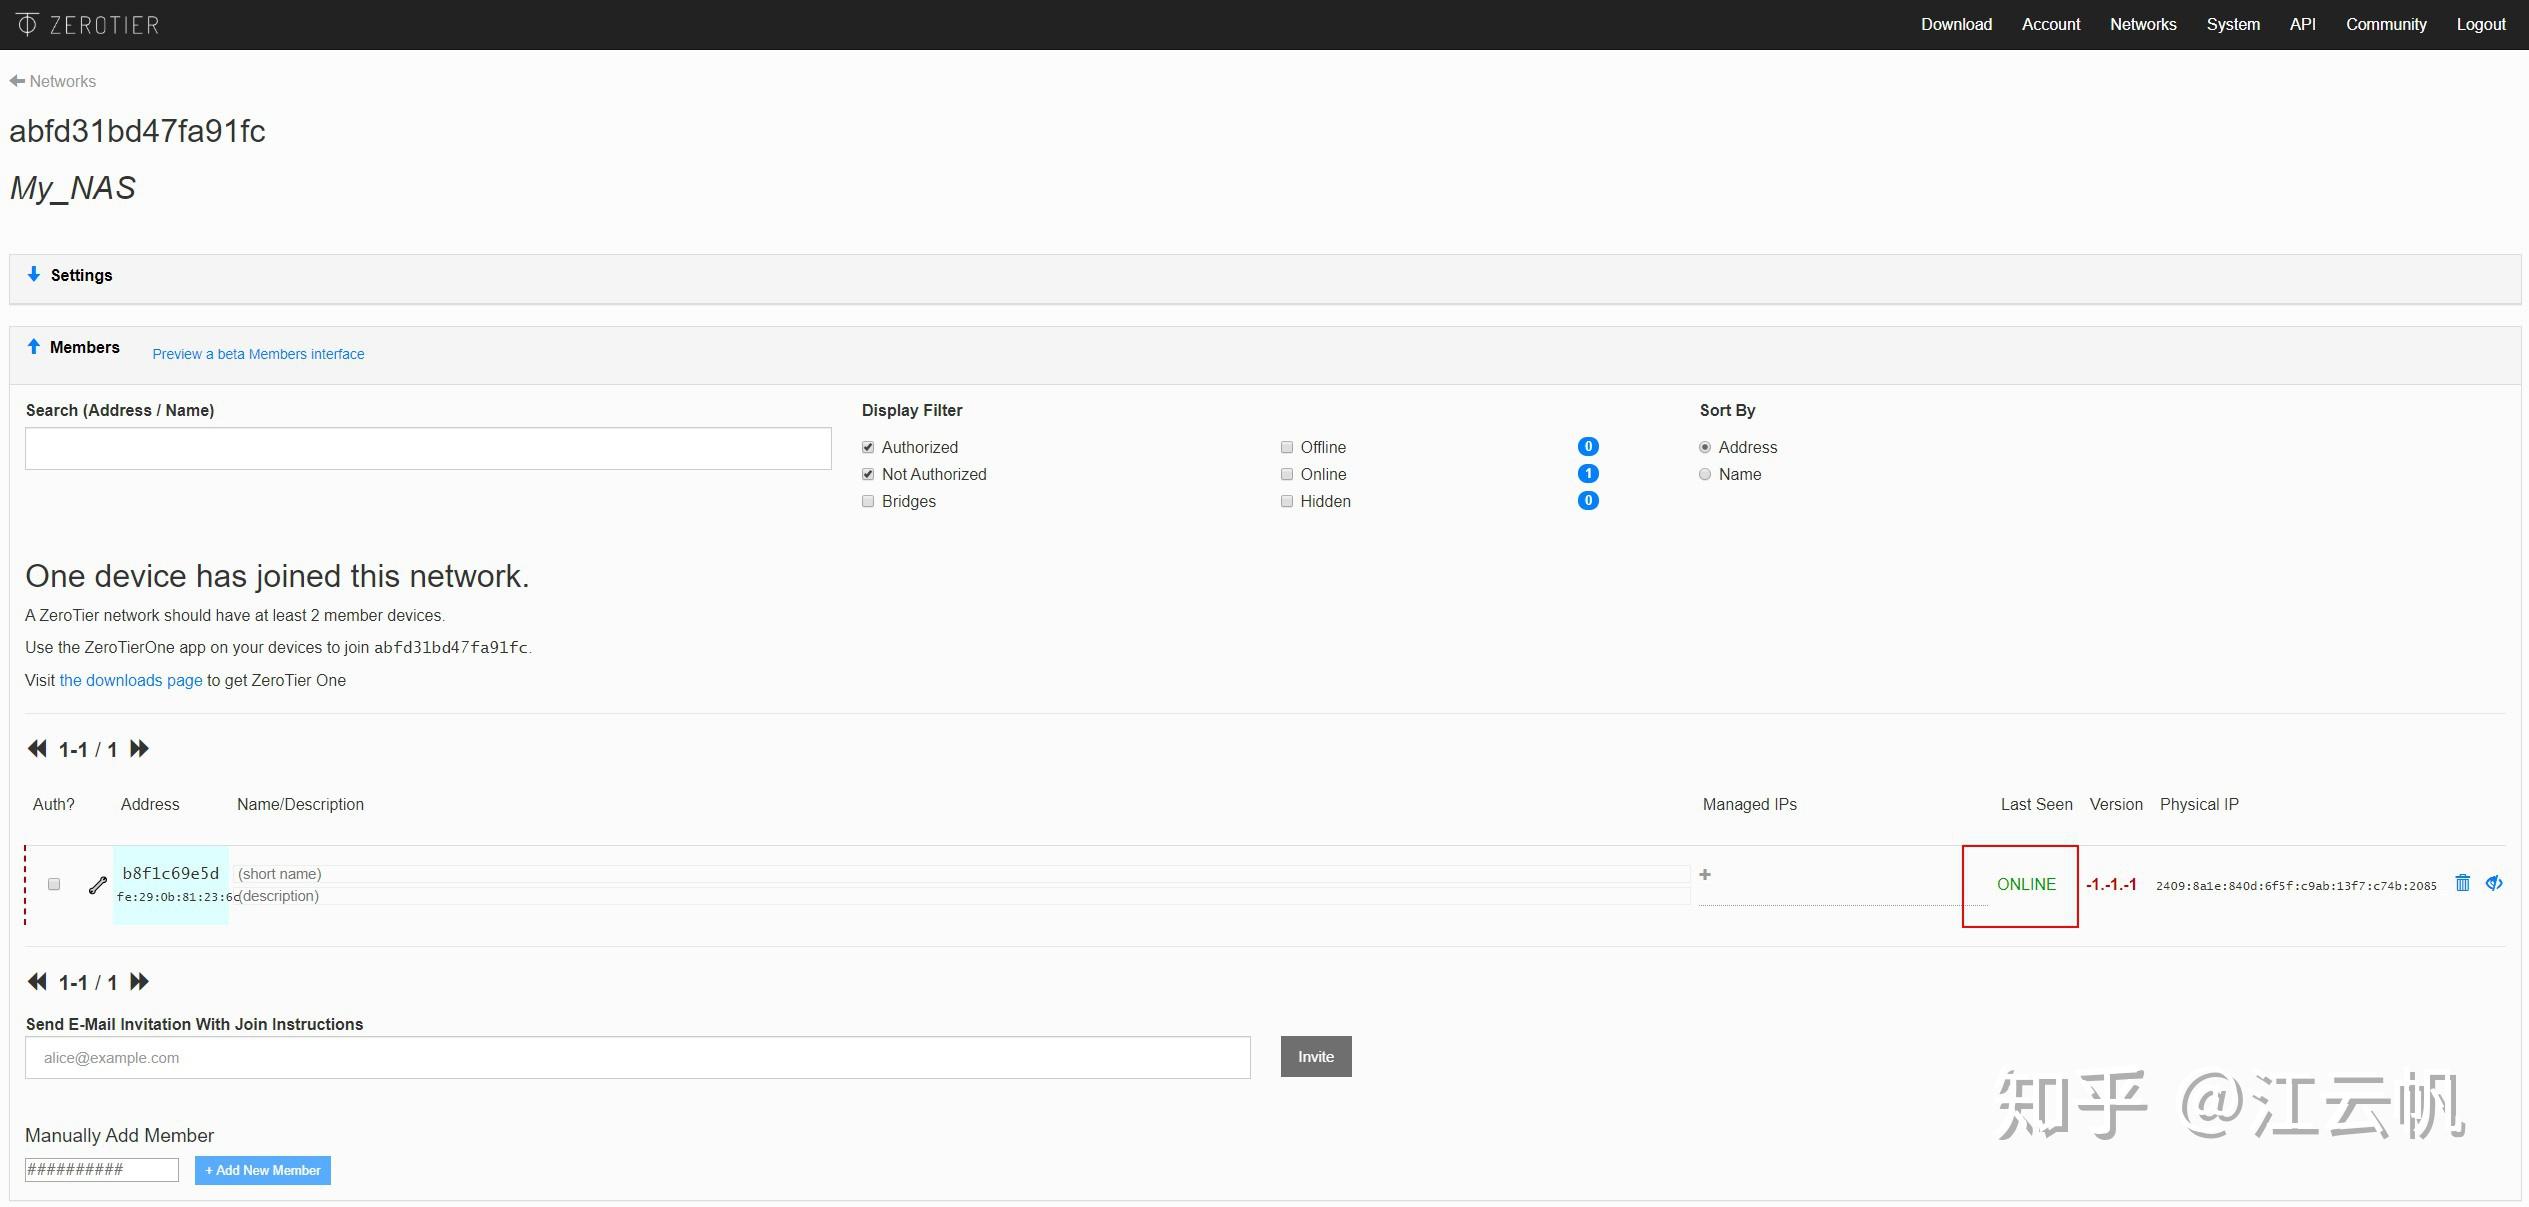
Task: Go to first page using top rewind arrows
Action: coord(37,749)
